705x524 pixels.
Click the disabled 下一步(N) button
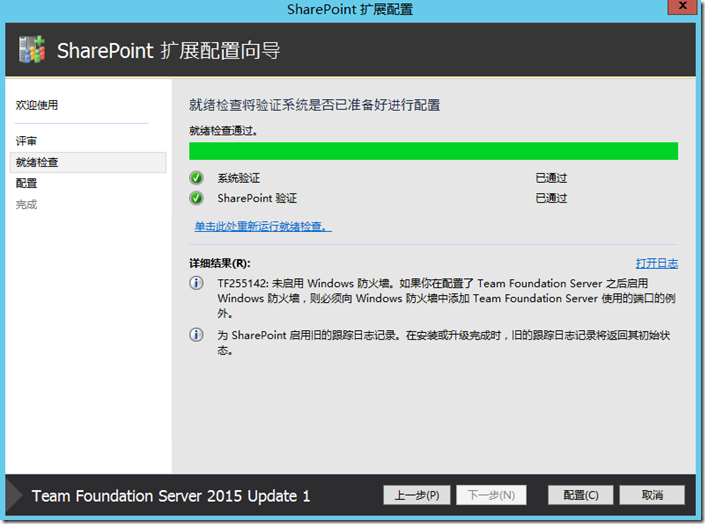click(x=491, y=495)
